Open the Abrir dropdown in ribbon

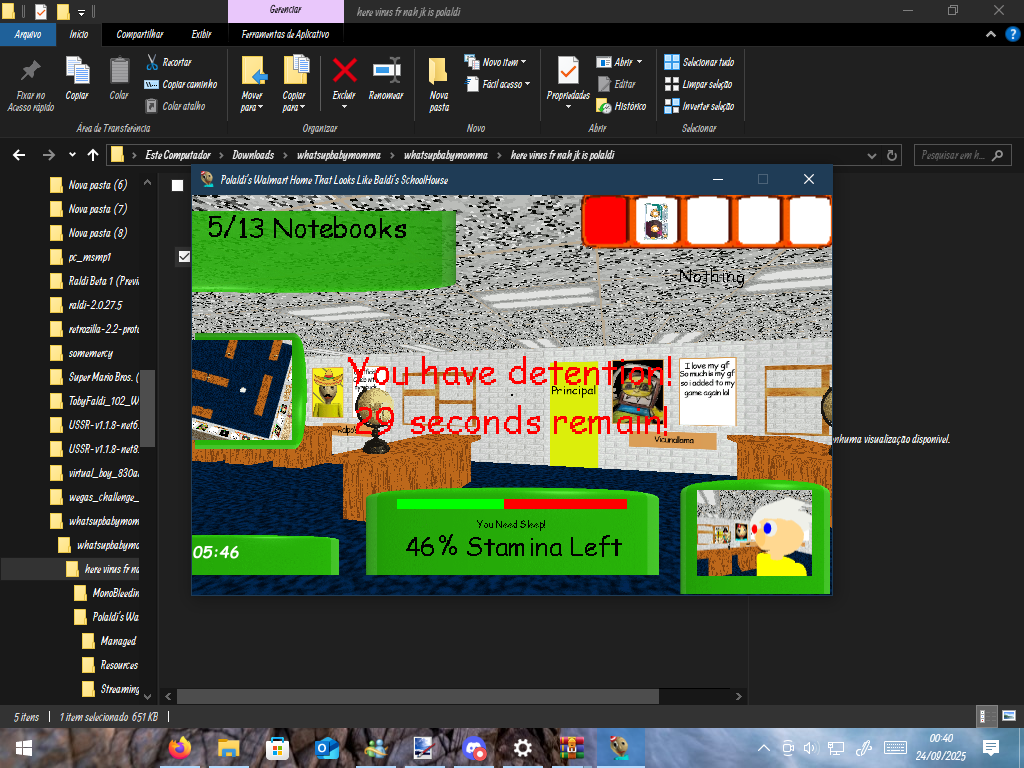click(x=639, y=62)
